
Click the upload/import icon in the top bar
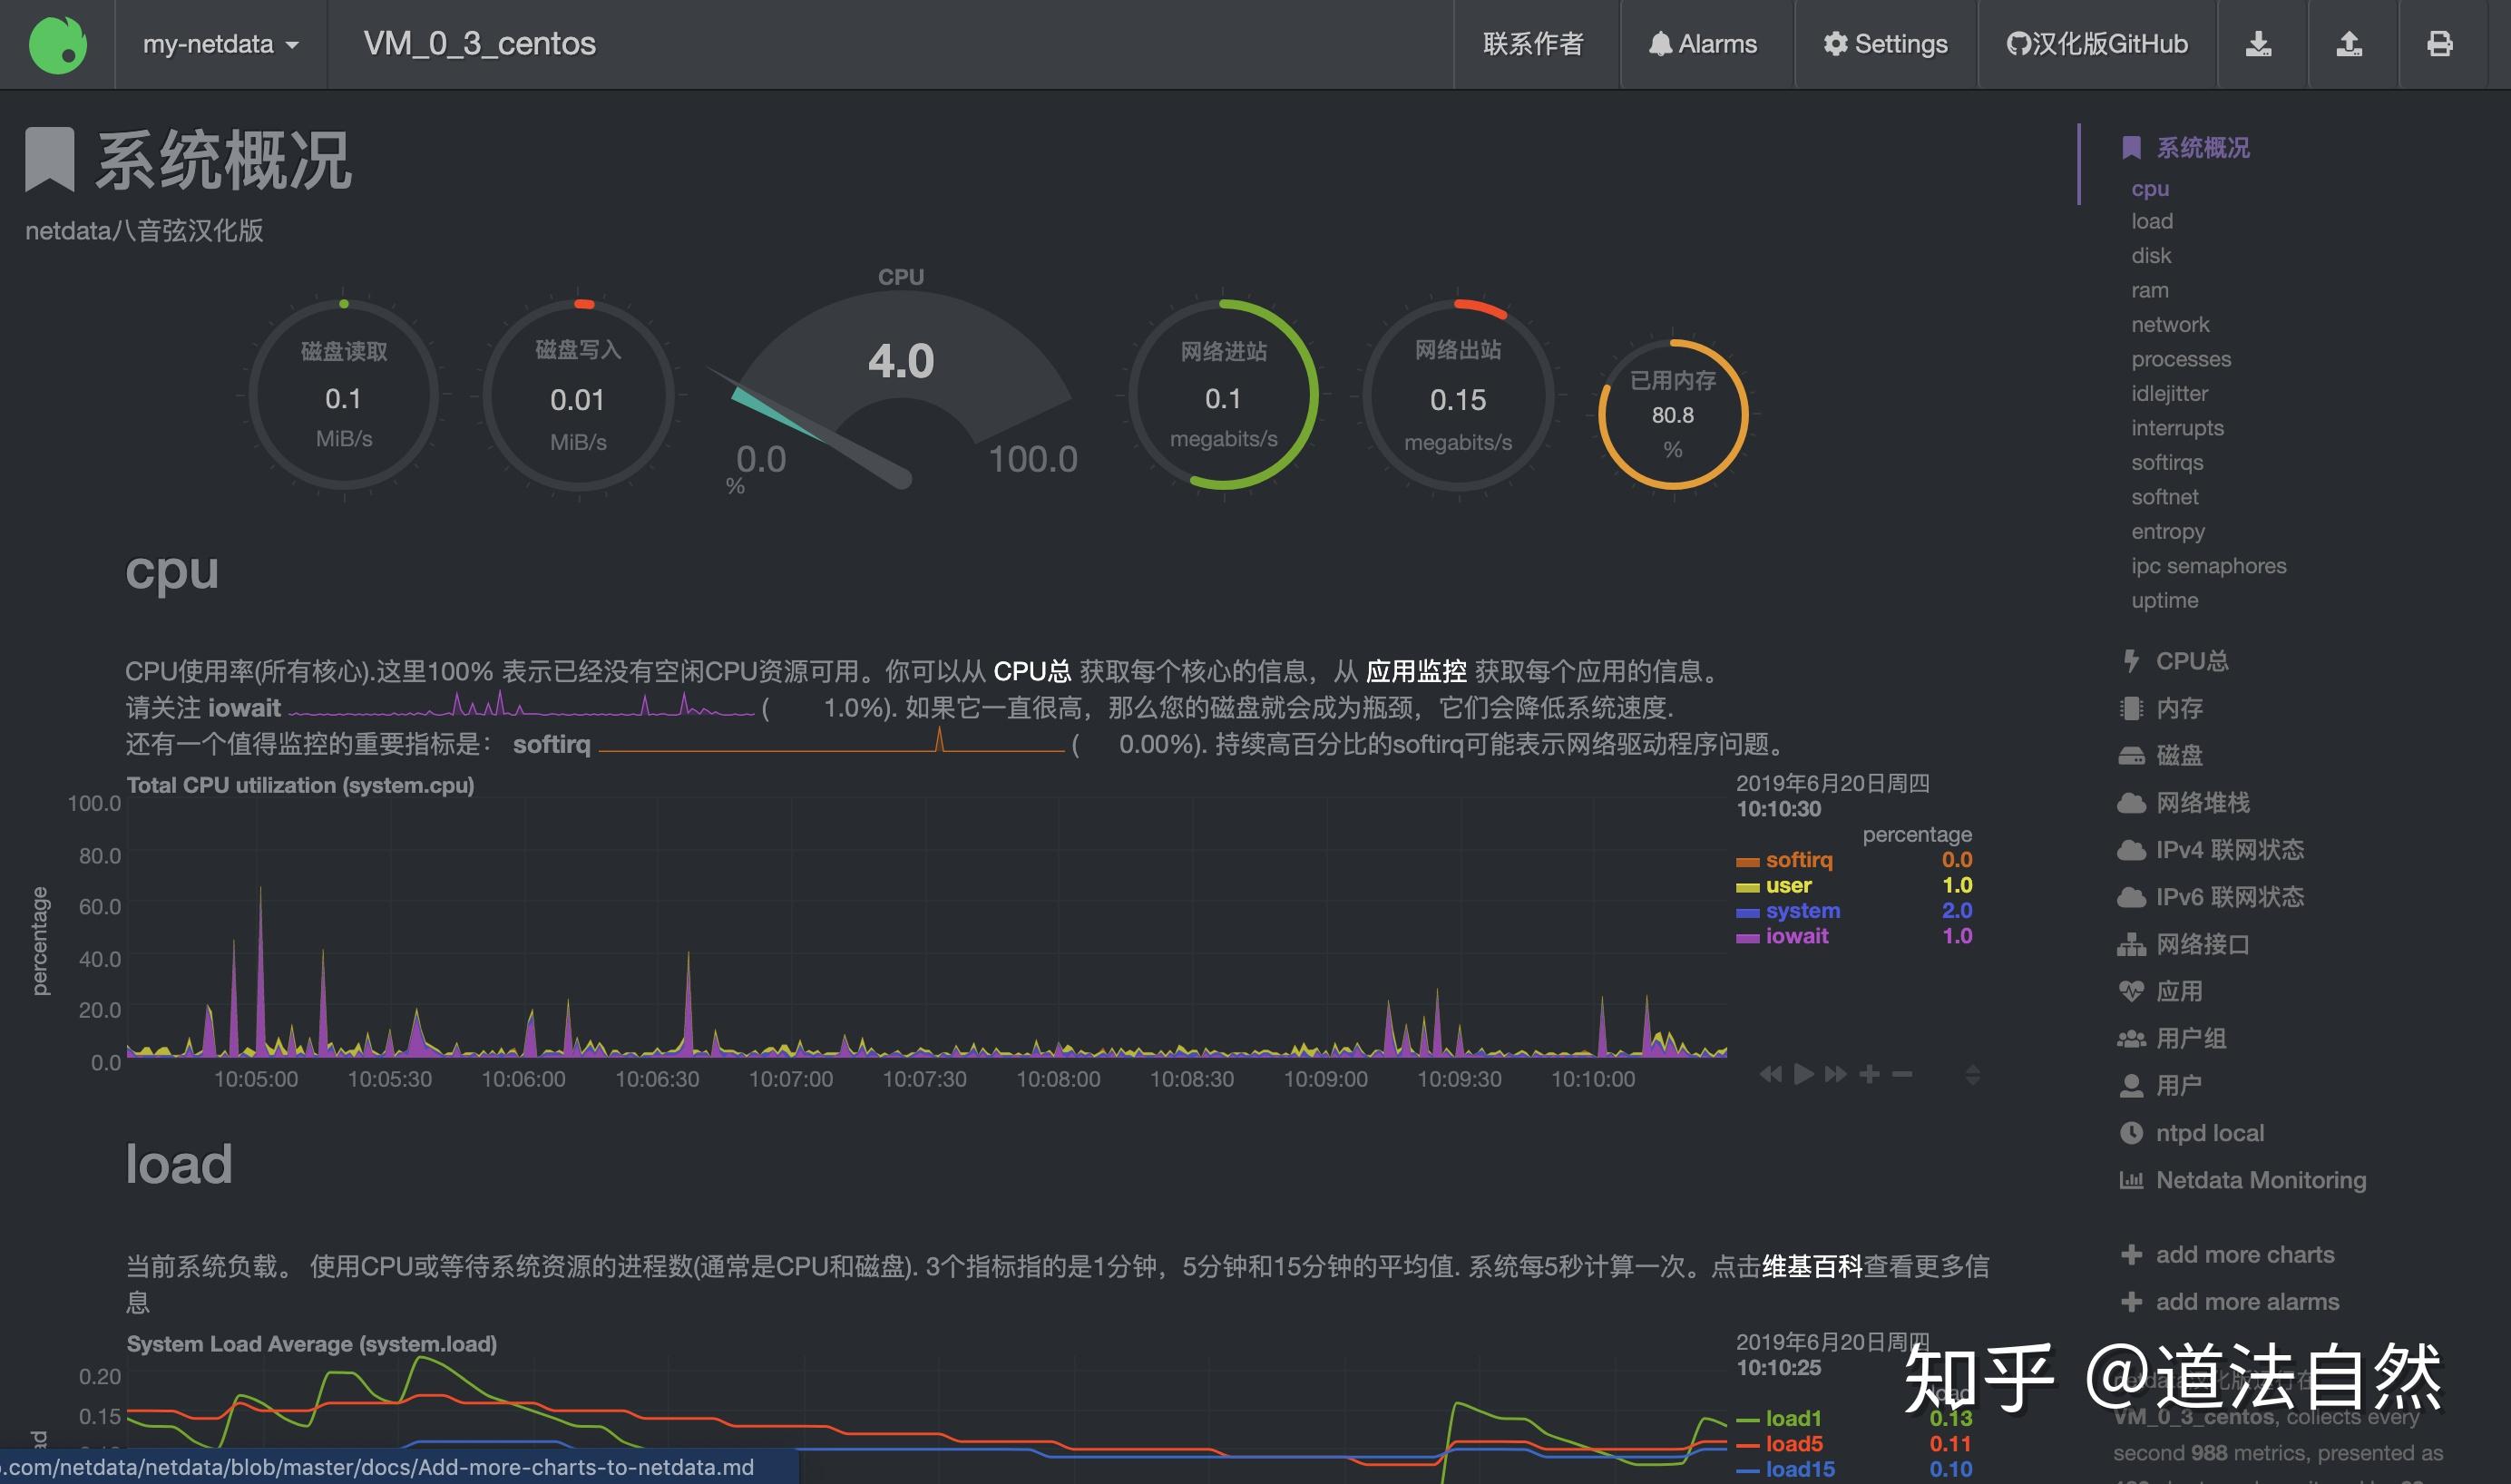(x=2350, y=44)
